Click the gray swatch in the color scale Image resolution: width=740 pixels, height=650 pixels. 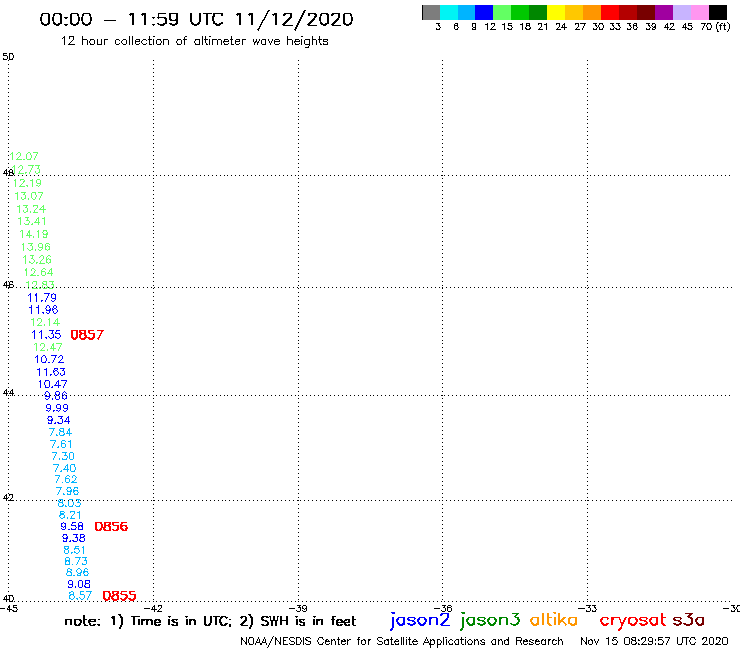[x=431, y=12]
